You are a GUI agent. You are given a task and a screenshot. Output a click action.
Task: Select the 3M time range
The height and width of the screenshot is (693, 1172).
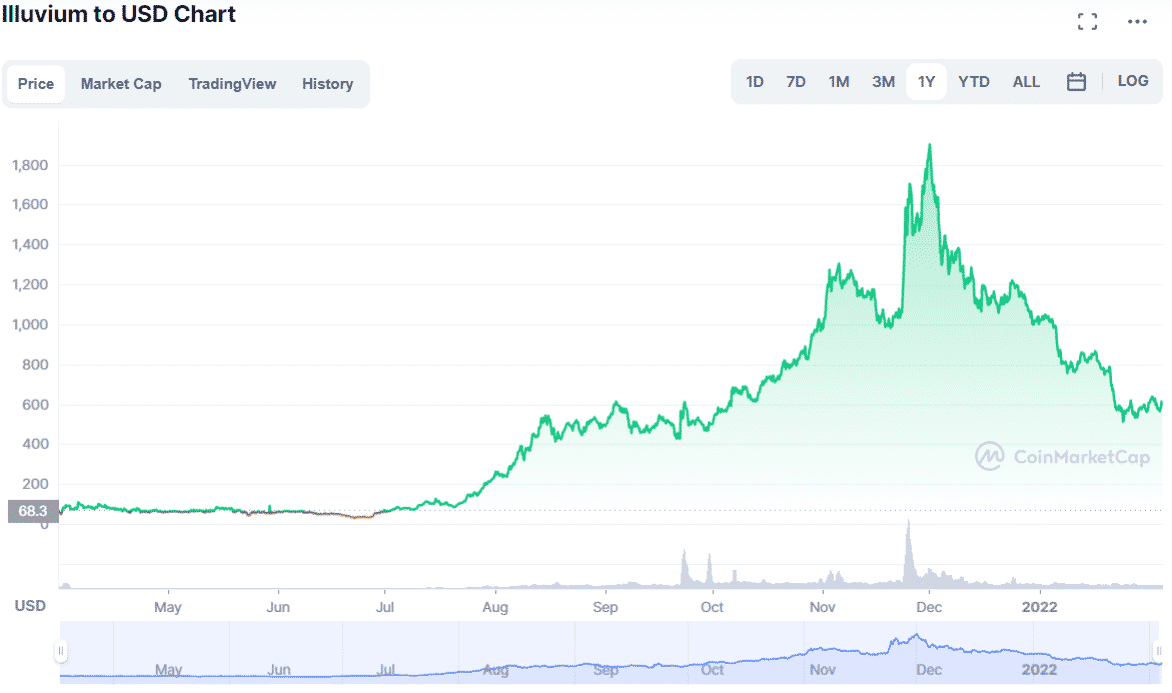tap(883, 81)
